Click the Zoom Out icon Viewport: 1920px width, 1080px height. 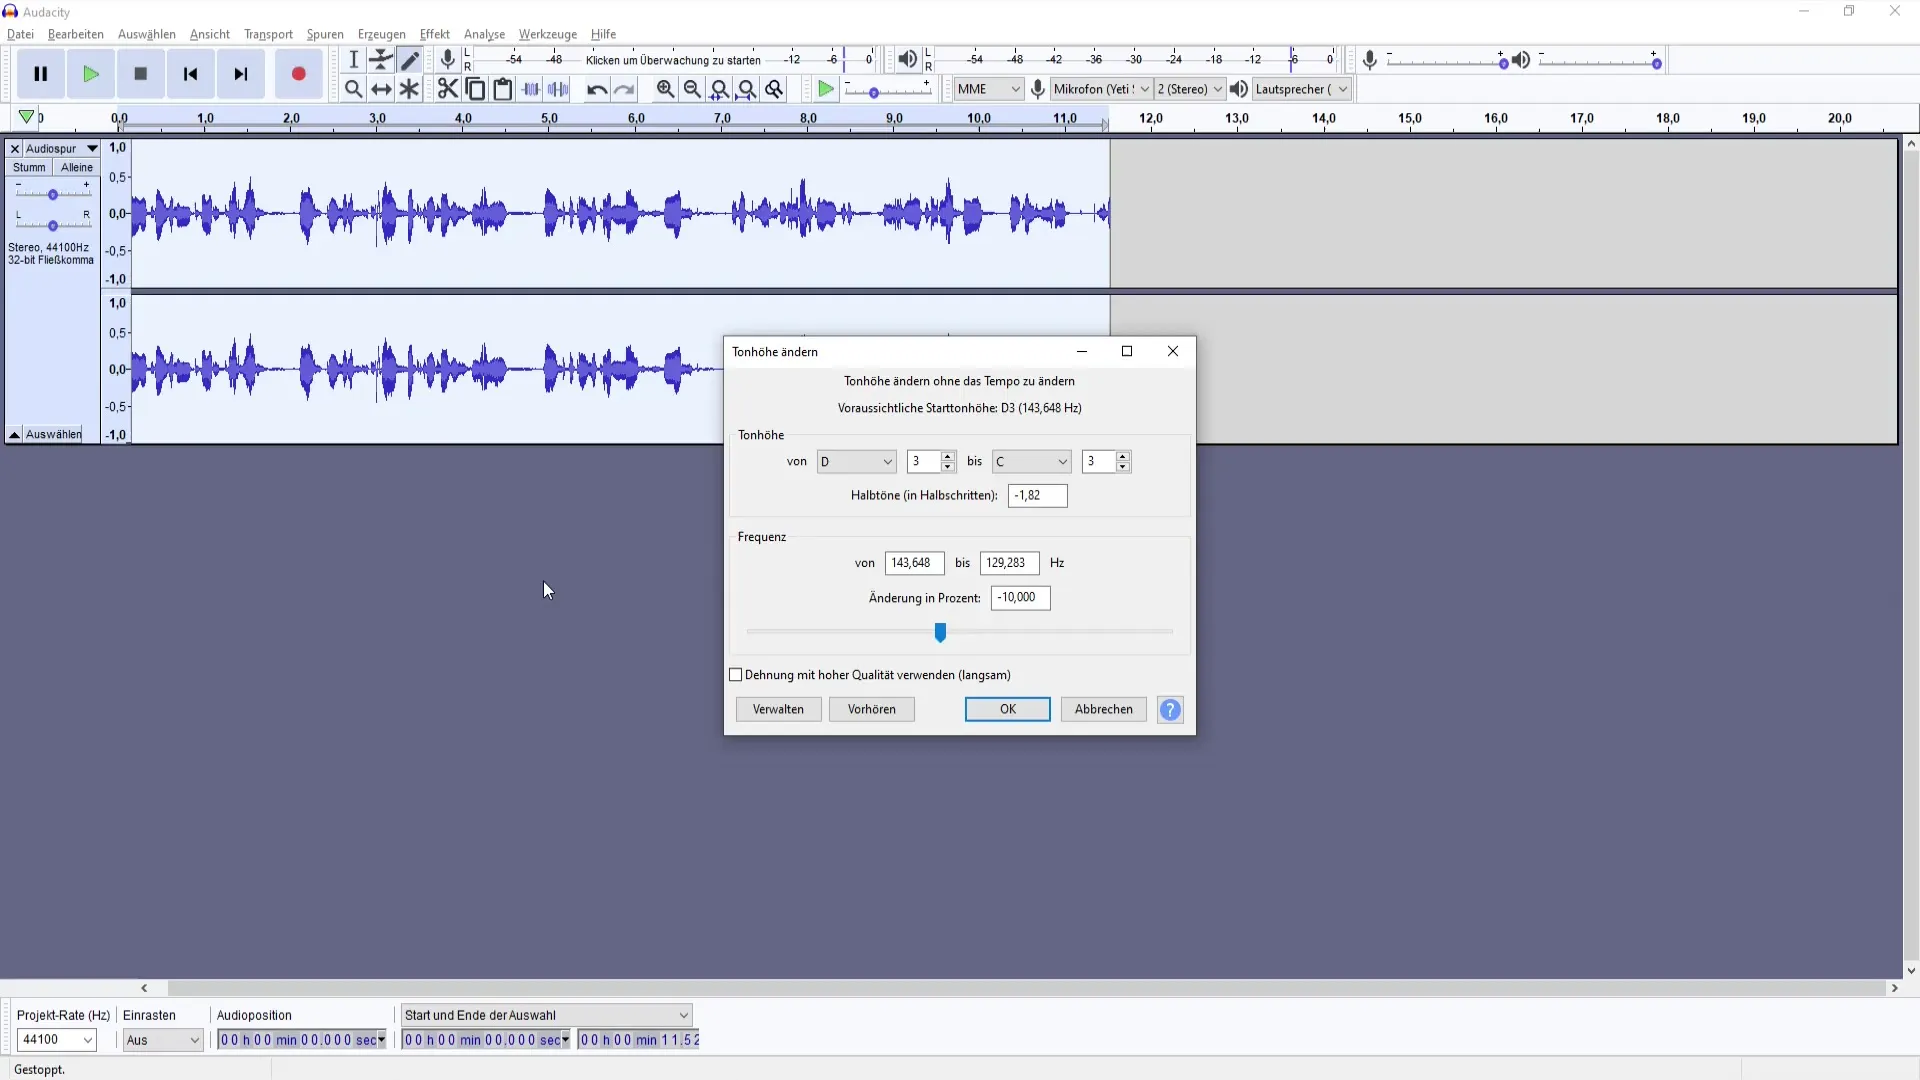click(692, 89)
